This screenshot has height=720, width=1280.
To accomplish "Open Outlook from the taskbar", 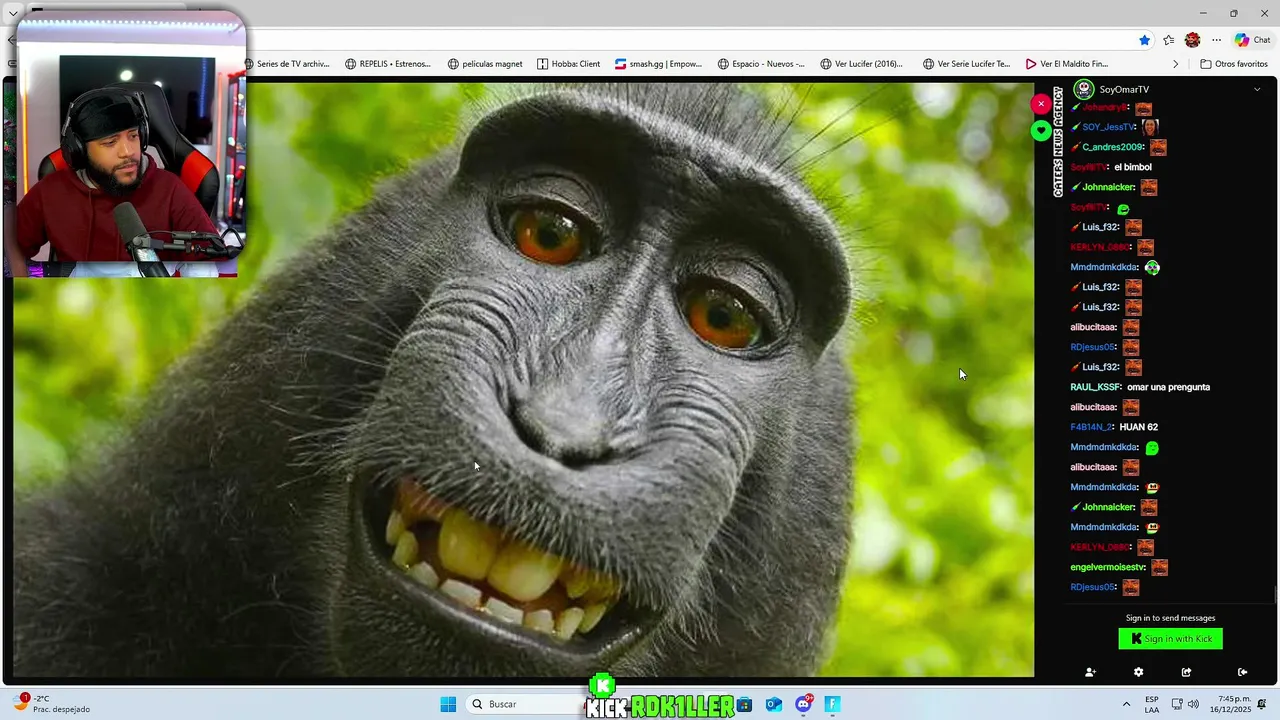I will pyautogui.click(x=774, y=704).
